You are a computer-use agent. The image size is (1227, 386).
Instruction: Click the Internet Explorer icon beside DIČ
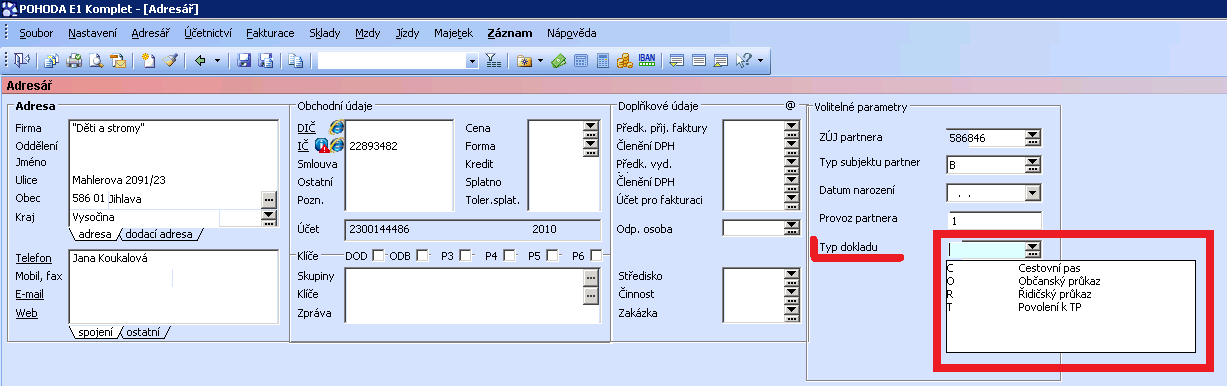(337, 128)
